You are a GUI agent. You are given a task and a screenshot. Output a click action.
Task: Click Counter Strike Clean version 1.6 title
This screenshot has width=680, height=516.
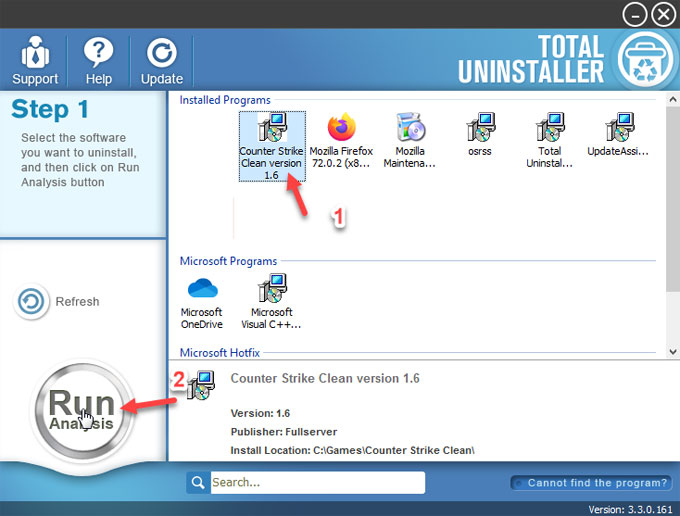click(325, 378)
